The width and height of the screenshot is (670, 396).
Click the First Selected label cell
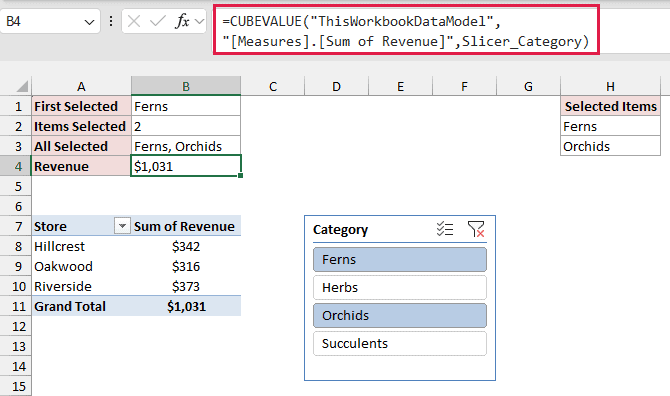pyautogui.click(x=81, y=106)
